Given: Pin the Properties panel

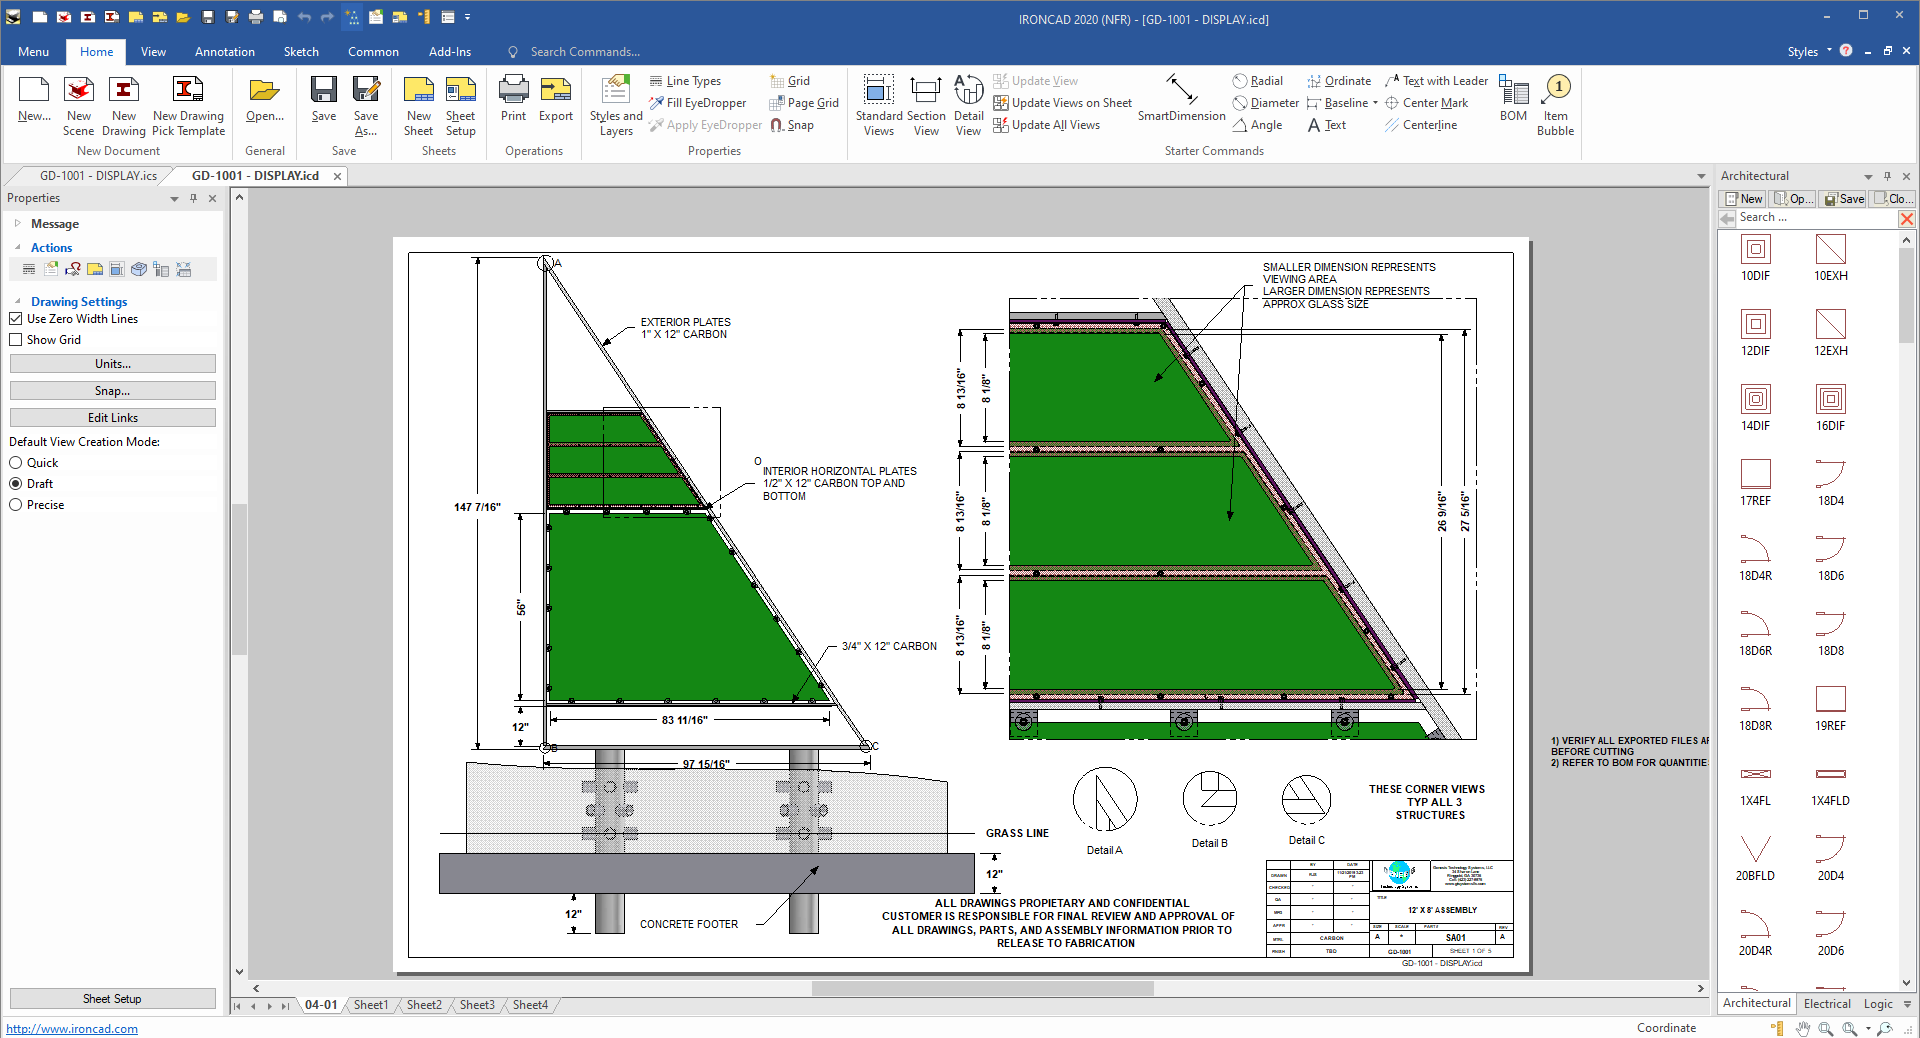Looking at the screenshot, I should [x=193, y=198].
